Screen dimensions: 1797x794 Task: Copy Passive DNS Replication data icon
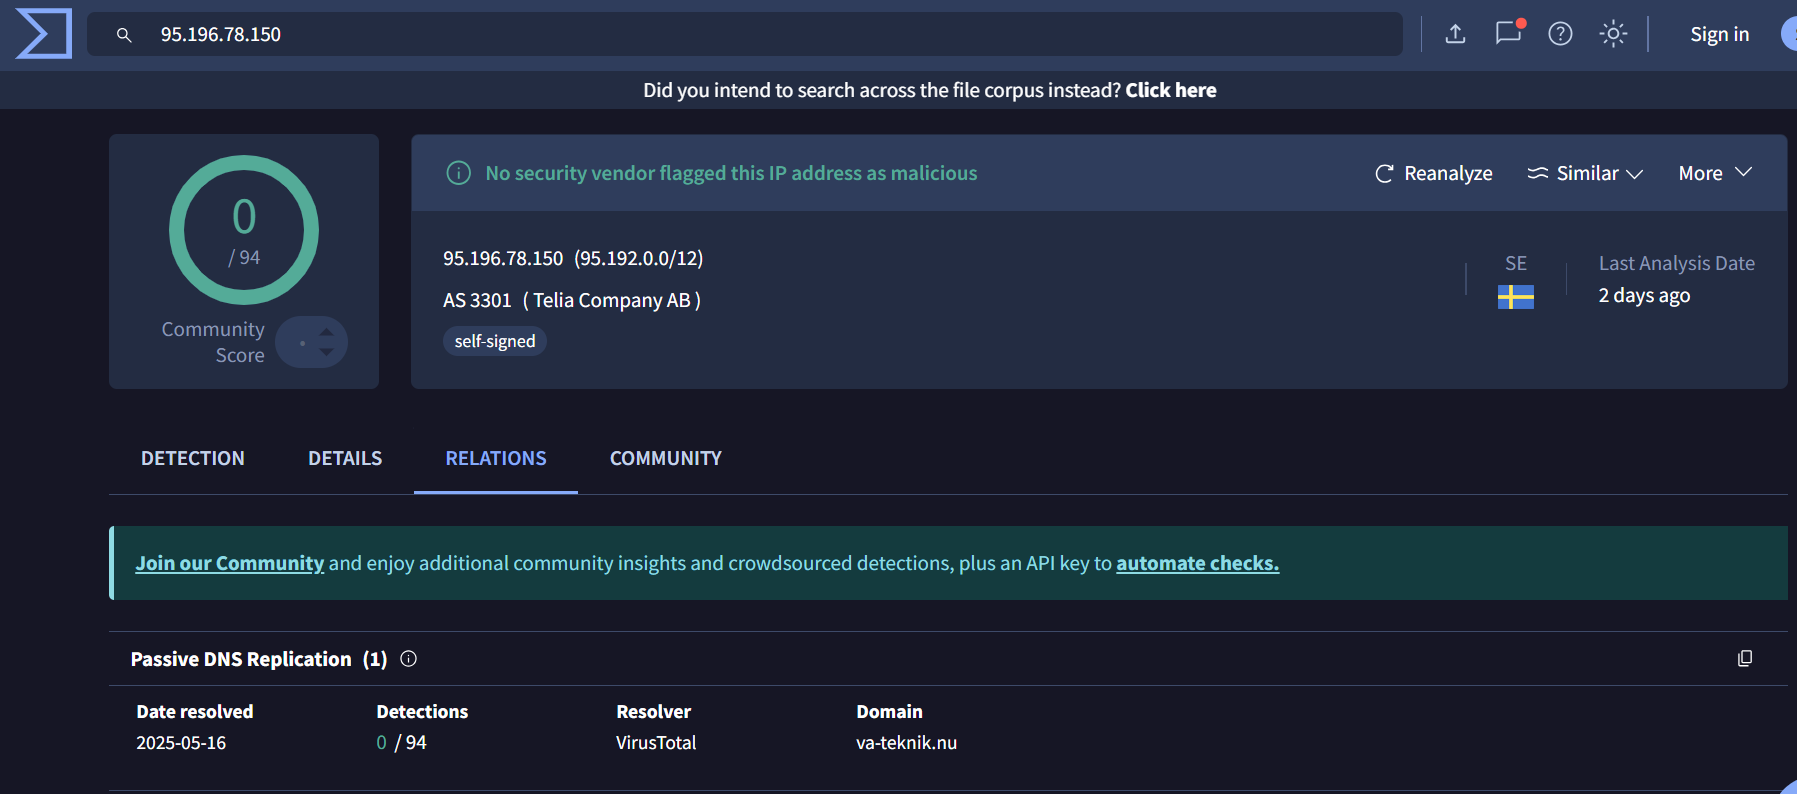click(x=1745, y=658)
